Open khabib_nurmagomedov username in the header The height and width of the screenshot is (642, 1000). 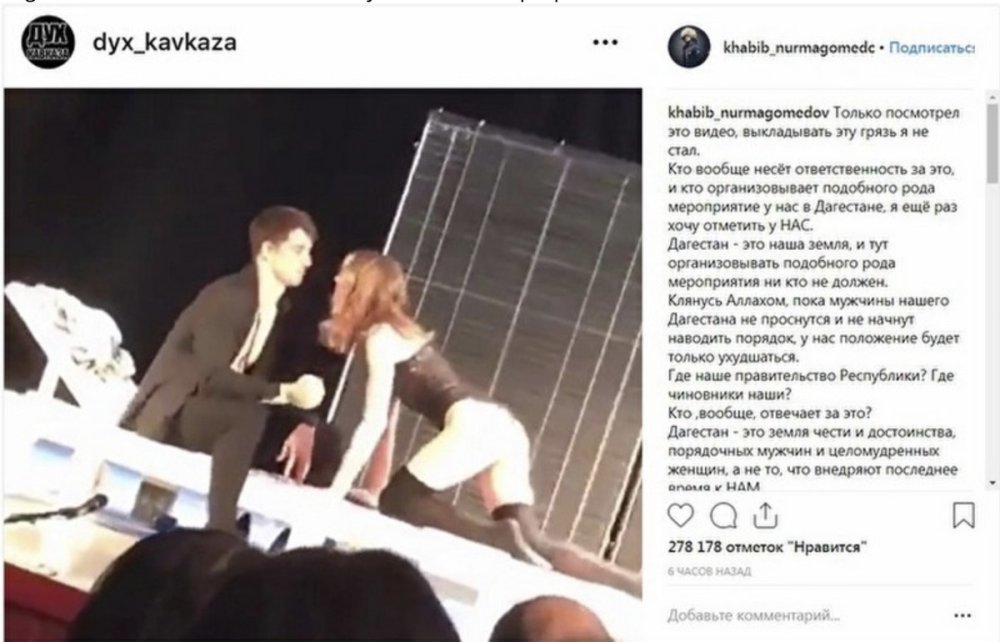point(798,48)
